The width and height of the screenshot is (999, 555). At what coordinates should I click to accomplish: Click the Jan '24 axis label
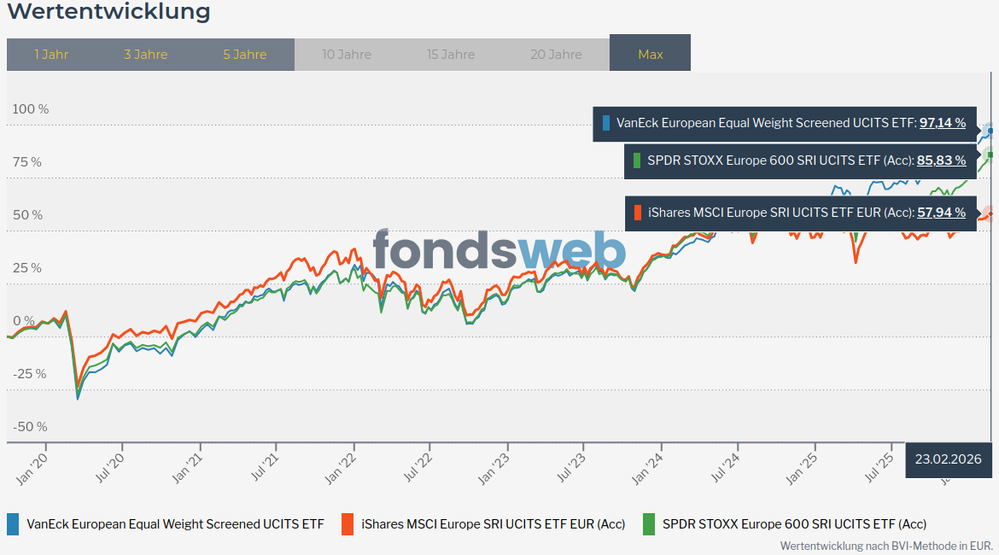[x=648, y=470]
